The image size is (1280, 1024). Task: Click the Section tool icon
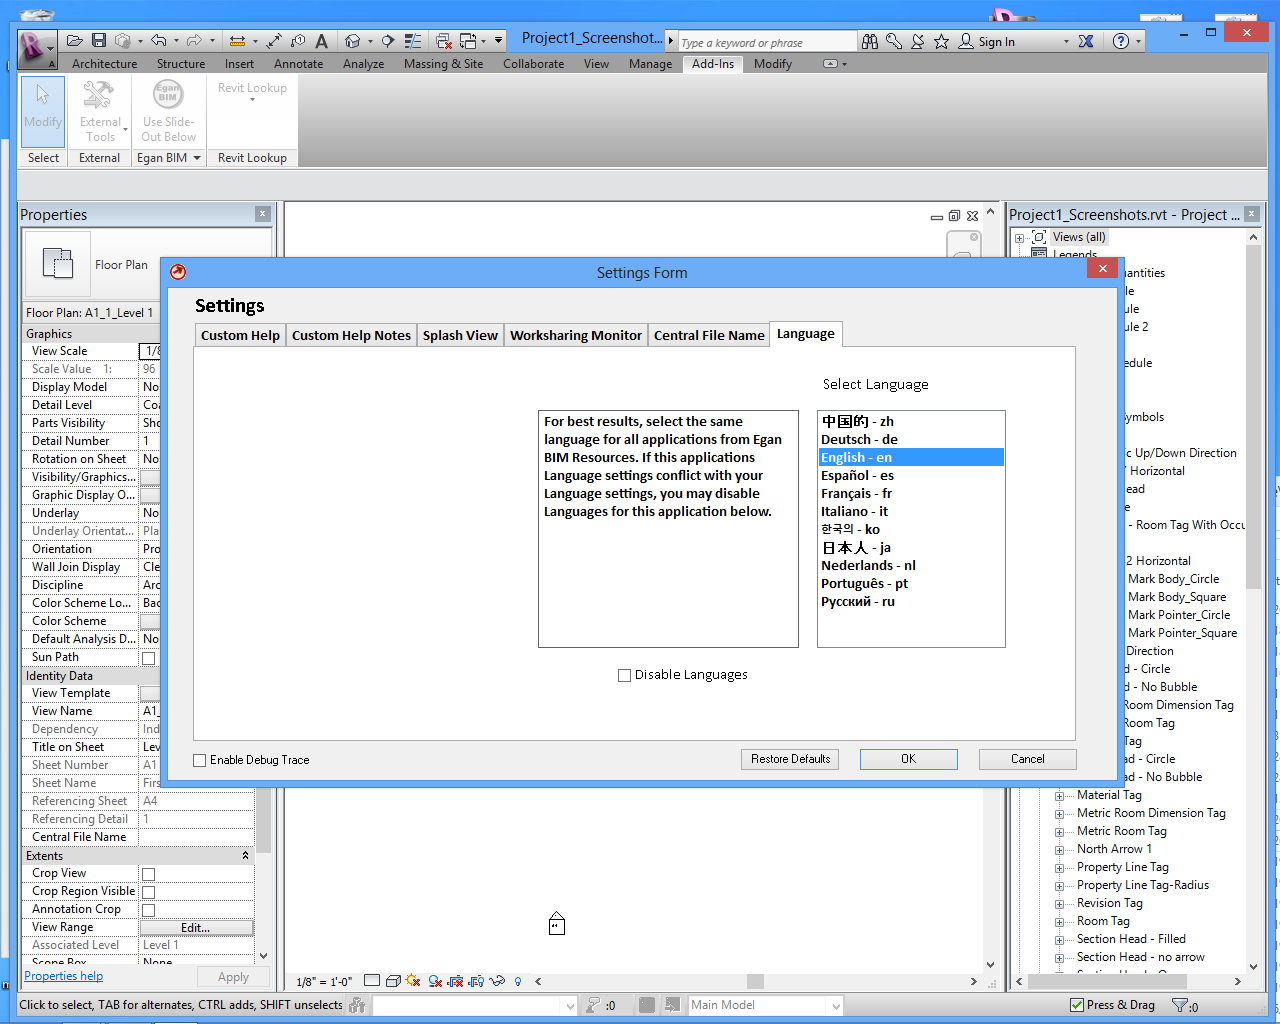pyautogui.click(x=388, y=41)
